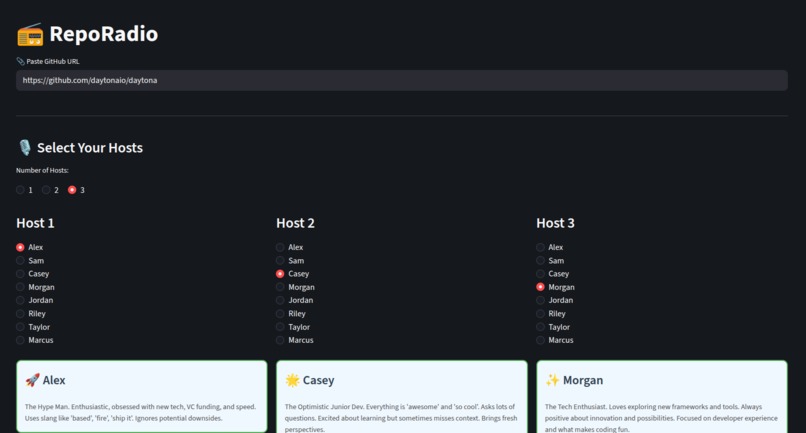Choose Casey for Host 2
Image resolution: width=806 pixels, height=433 pixels.
point(292,274)
